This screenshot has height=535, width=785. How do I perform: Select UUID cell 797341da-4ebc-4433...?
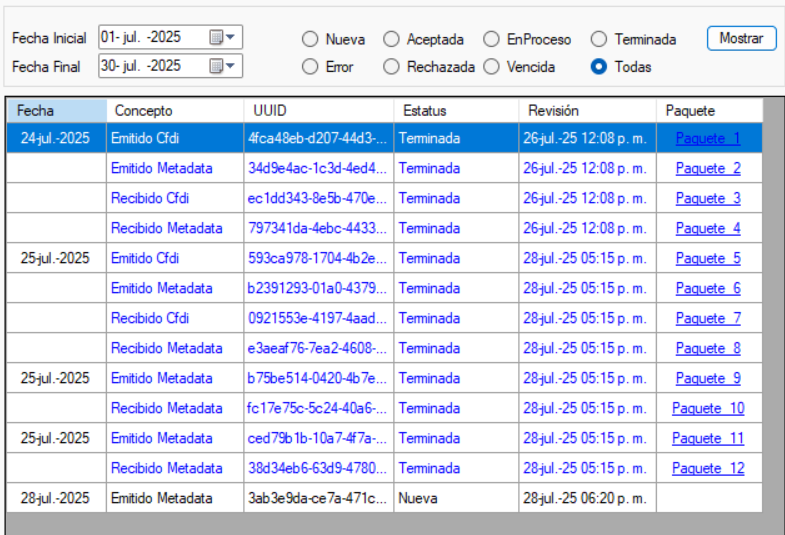click(319, 228)
